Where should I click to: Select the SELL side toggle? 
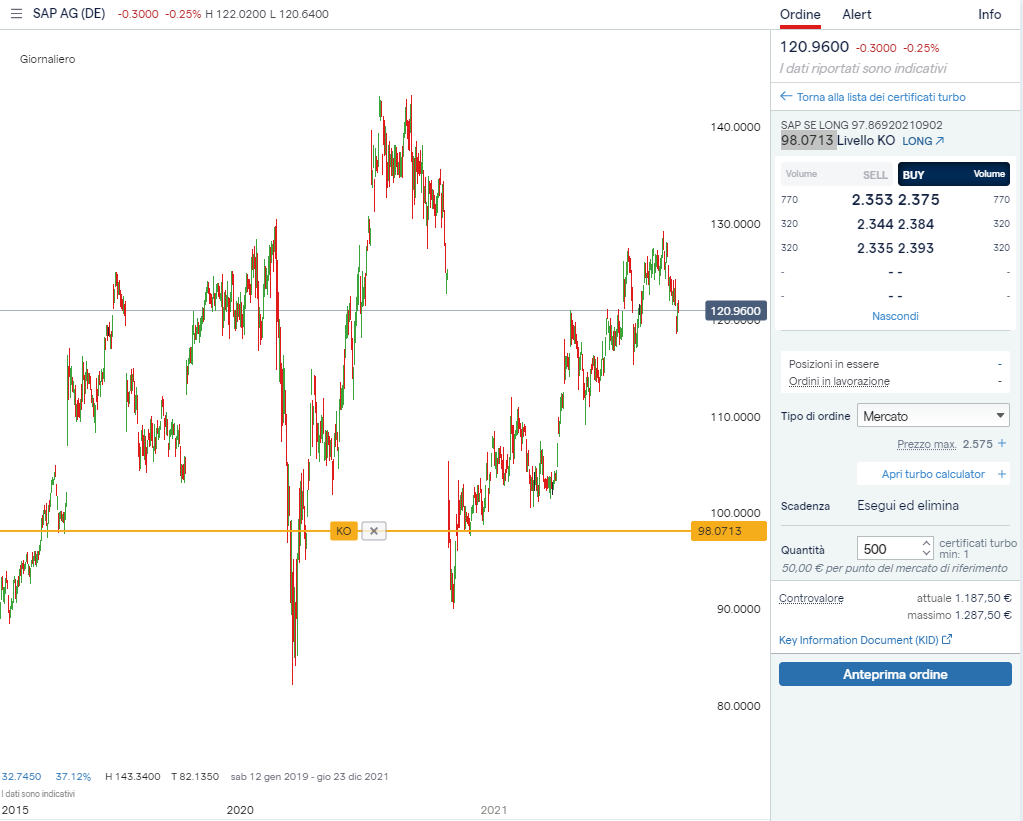(x=836, y=174)
